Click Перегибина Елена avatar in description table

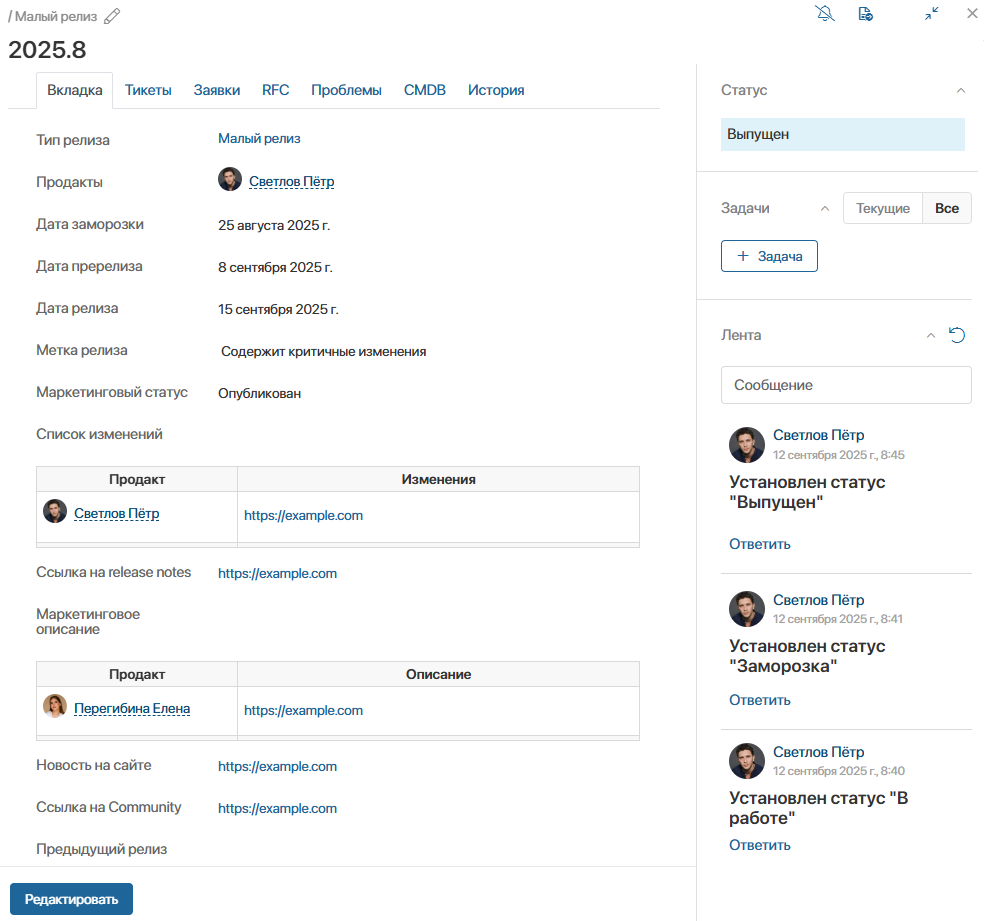tap(55, 706)
